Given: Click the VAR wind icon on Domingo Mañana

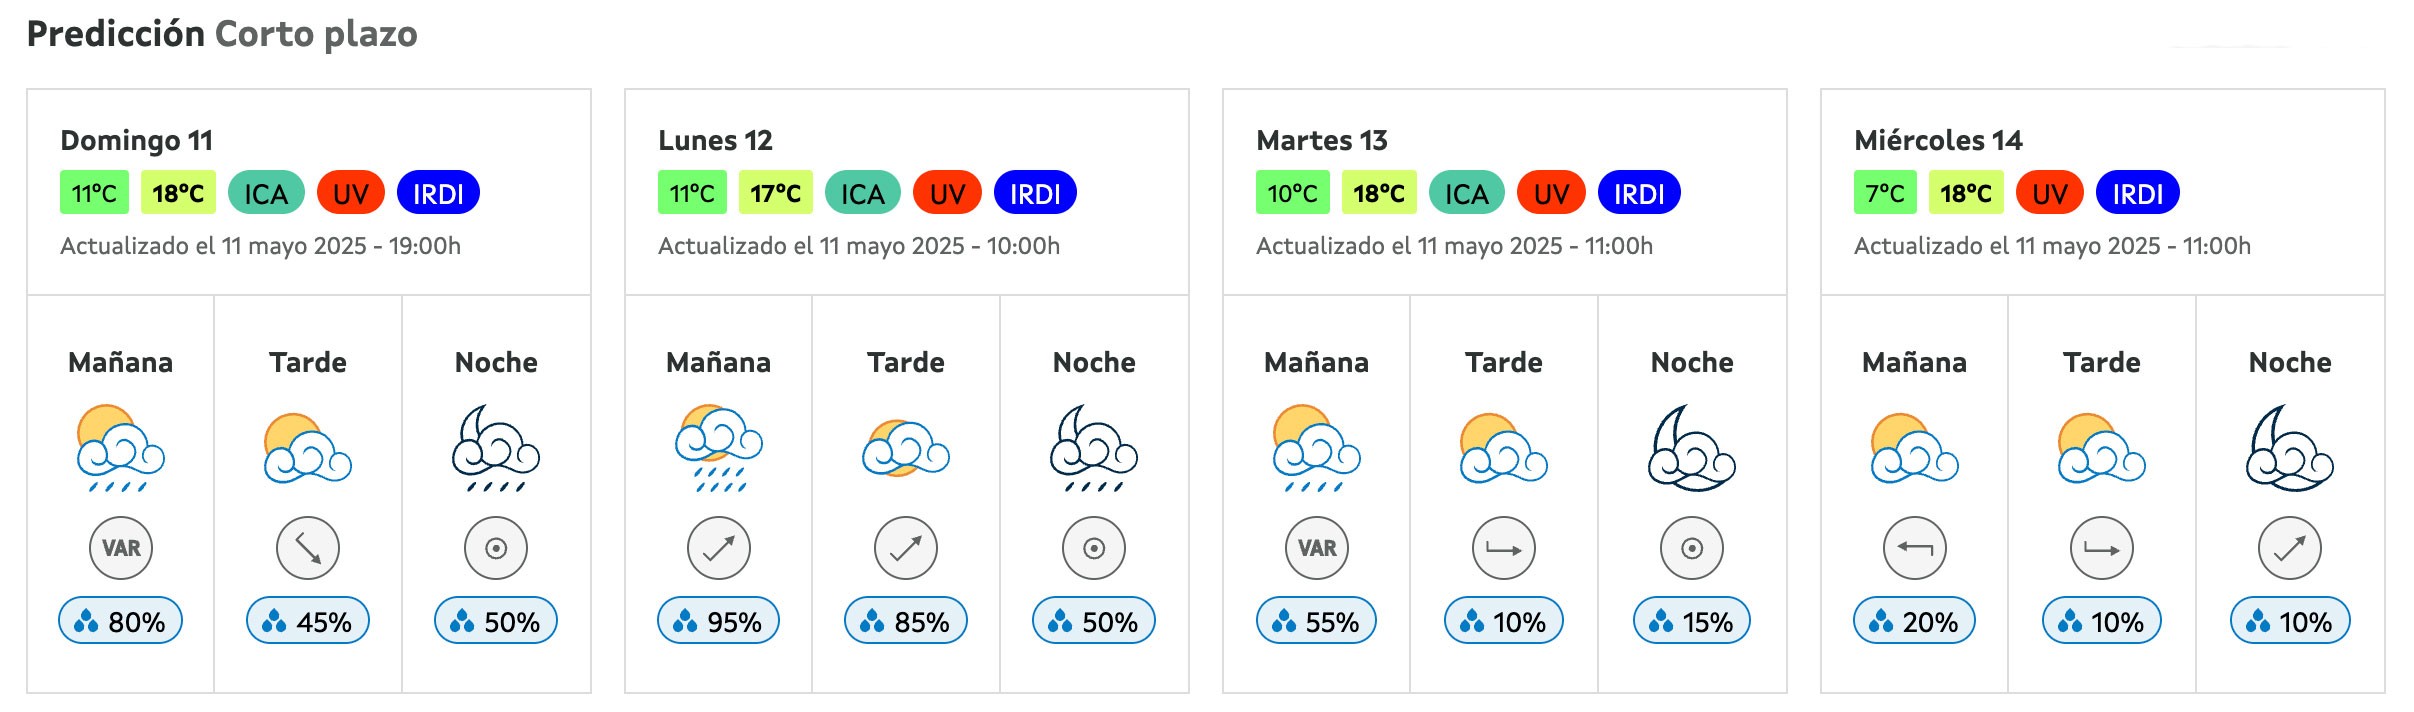Looking at the screenshot, I should click(x=121, y=548).
